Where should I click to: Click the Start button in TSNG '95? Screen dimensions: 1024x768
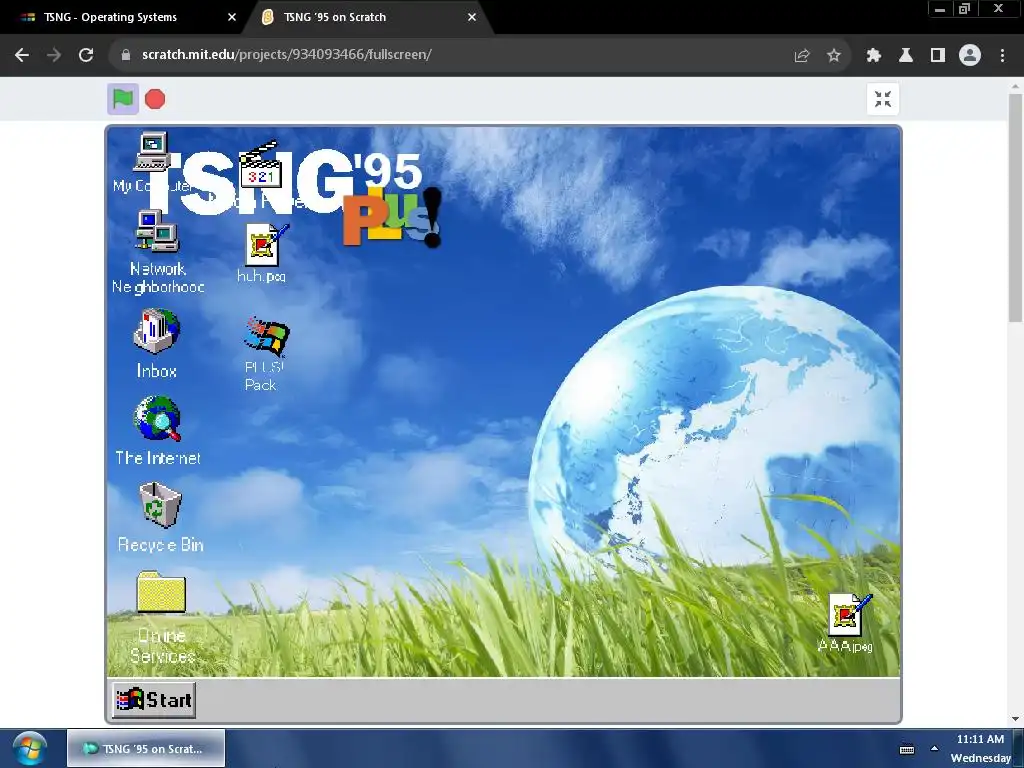pyautogui.click(x=154, y=699)
